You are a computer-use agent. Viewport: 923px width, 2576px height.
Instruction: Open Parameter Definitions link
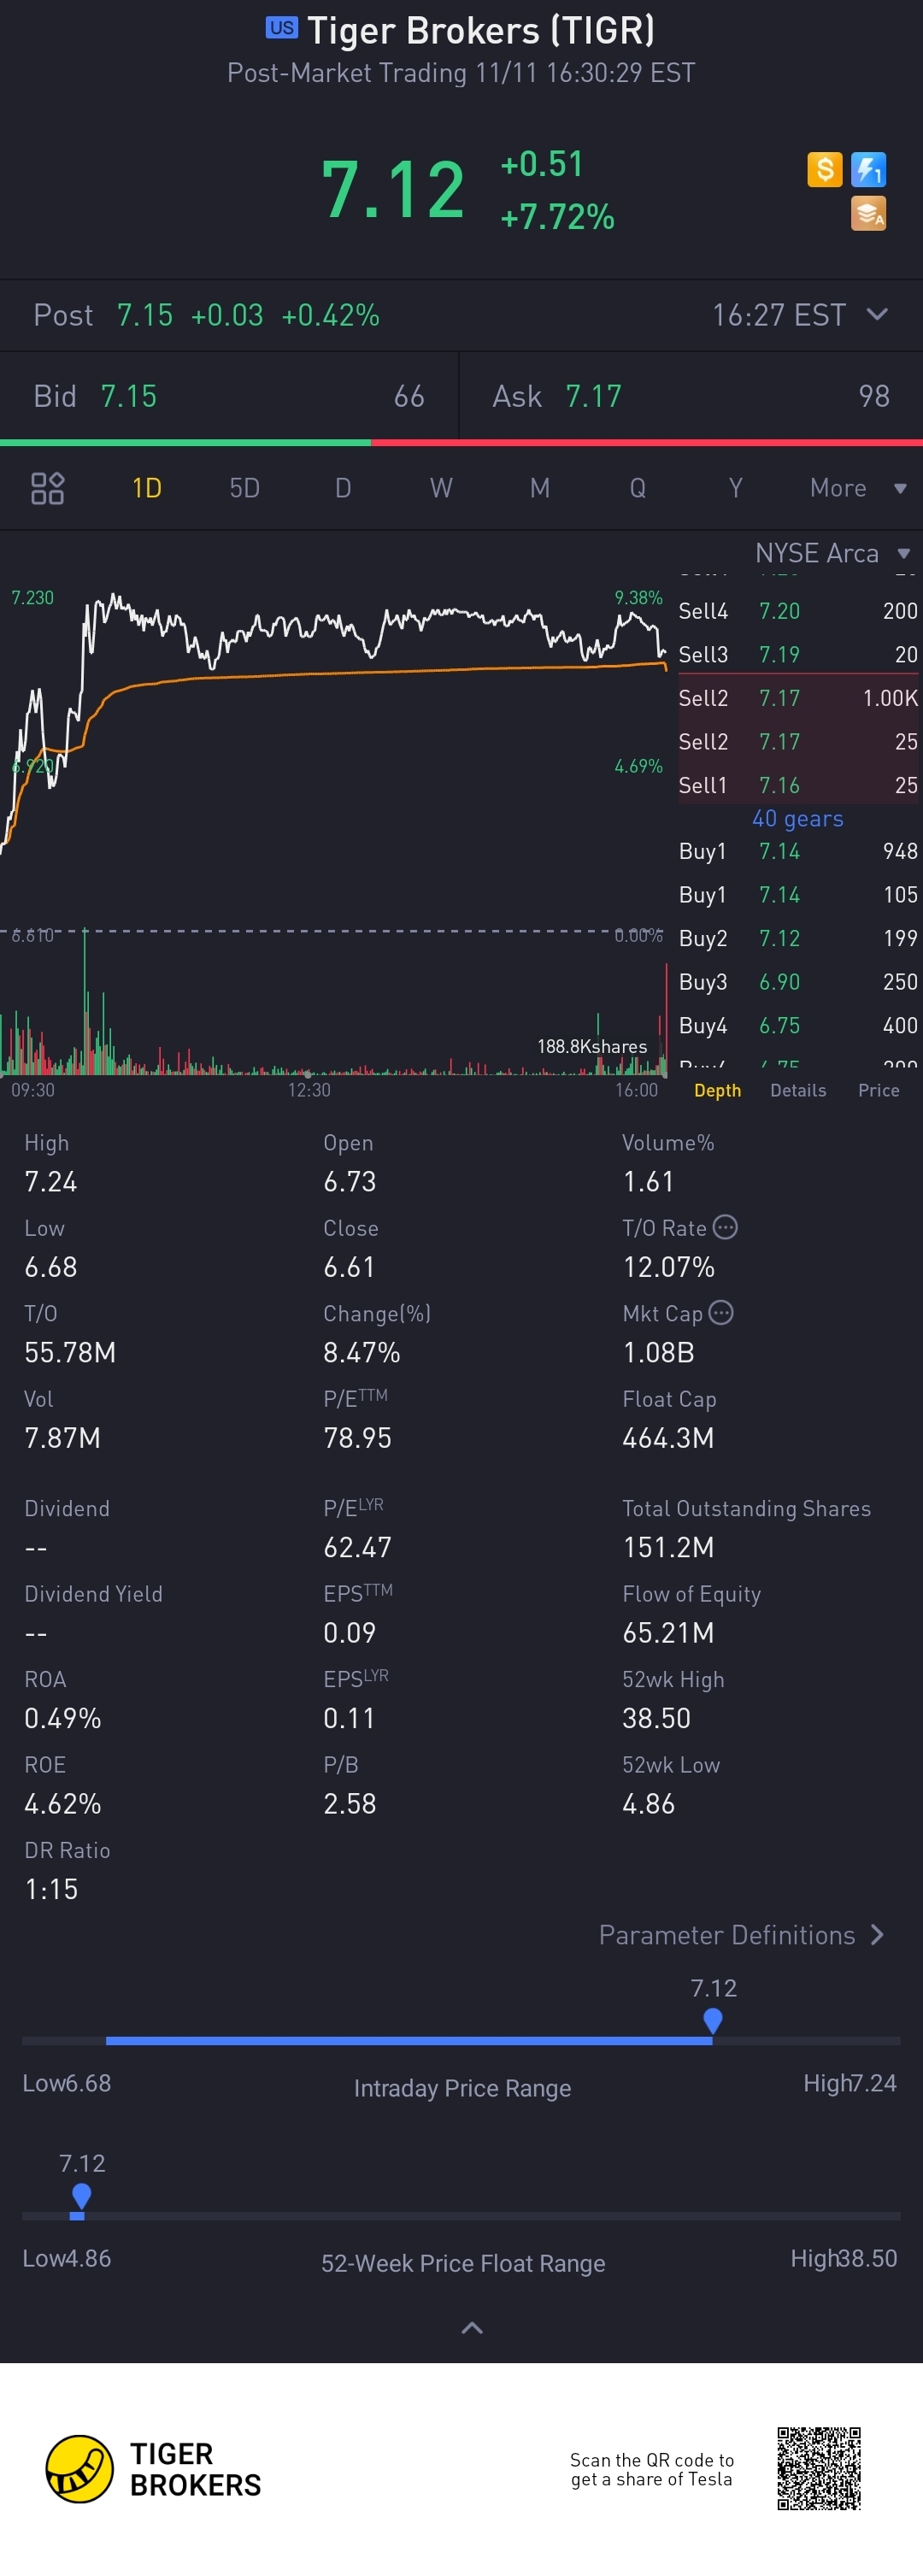click(741, 1934)
